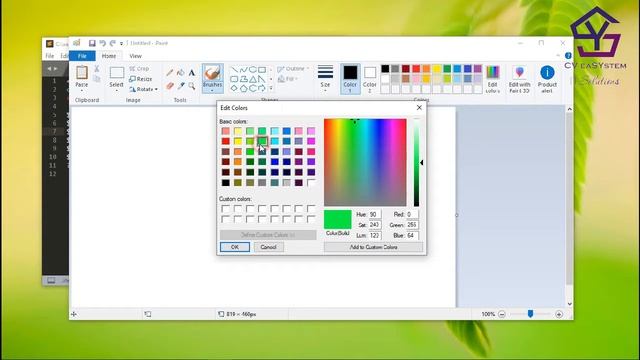Click the 100% zoom level text

(488, 314)
